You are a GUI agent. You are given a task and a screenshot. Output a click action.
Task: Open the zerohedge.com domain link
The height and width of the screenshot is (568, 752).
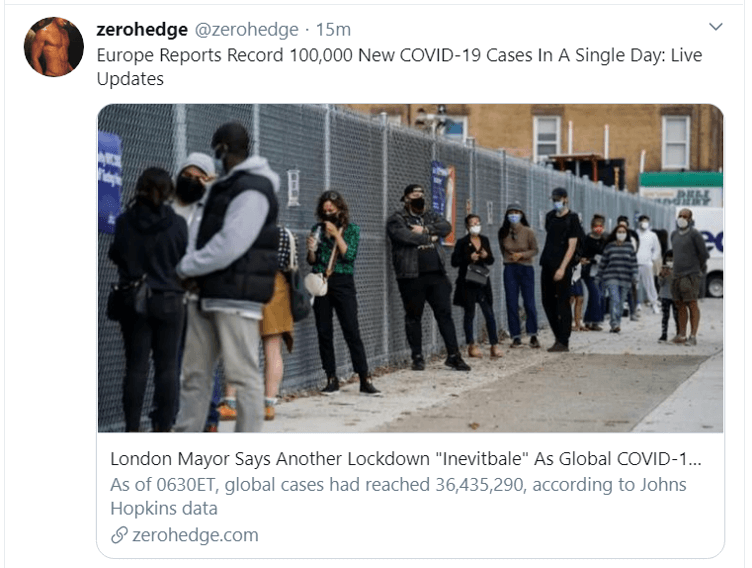click(195, 535)
